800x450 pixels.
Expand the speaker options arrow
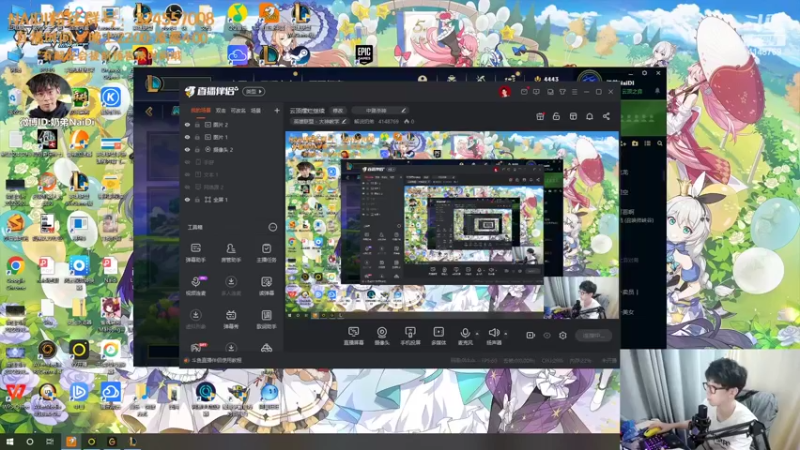506,334
